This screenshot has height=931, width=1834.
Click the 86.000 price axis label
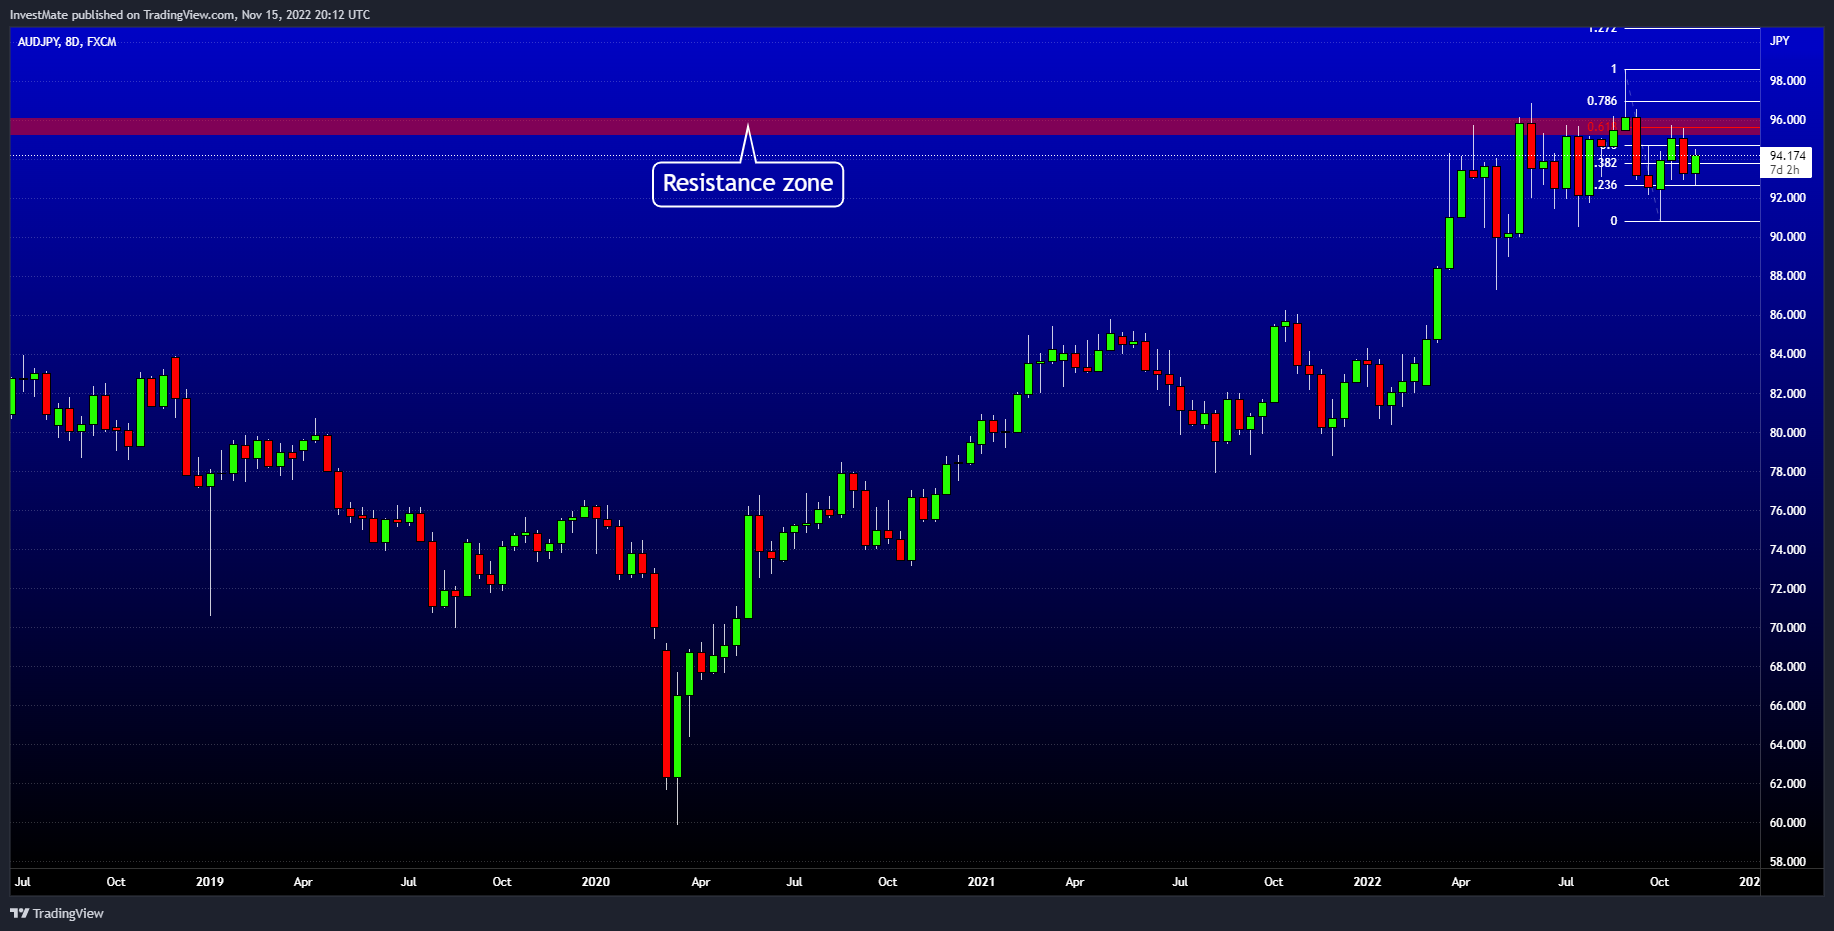pos(1788,315)
